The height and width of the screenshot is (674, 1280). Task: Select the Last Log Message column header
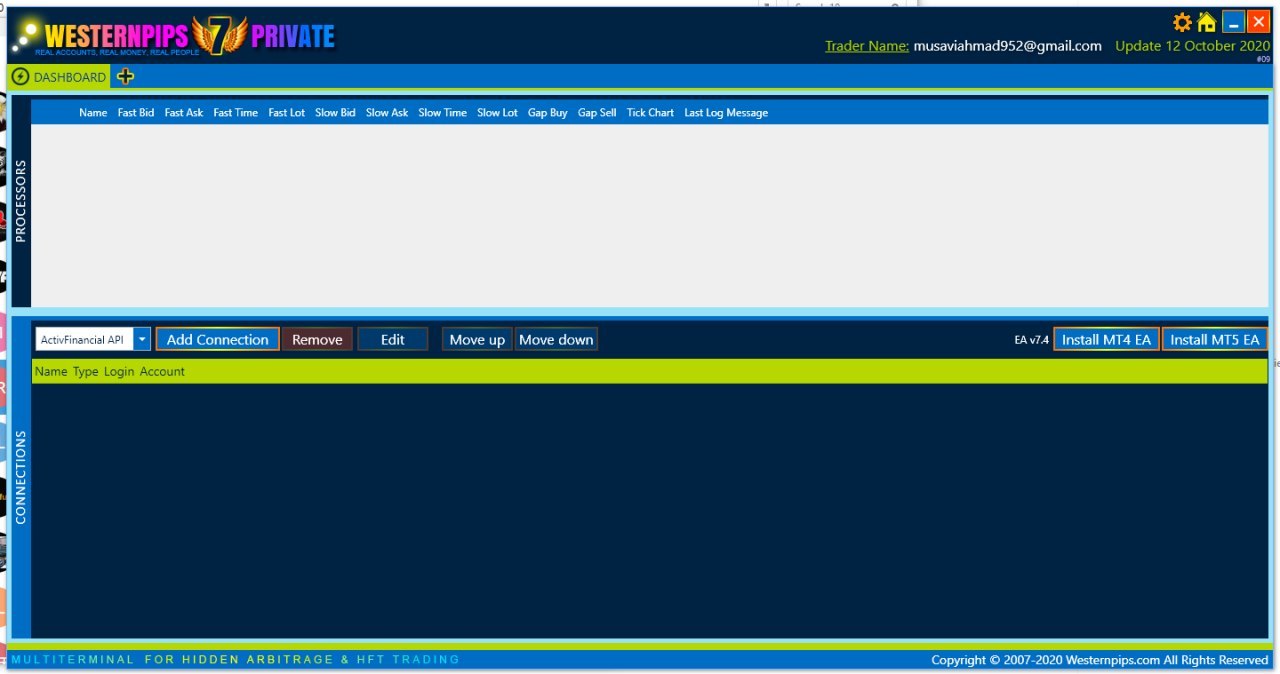(726, 113)
